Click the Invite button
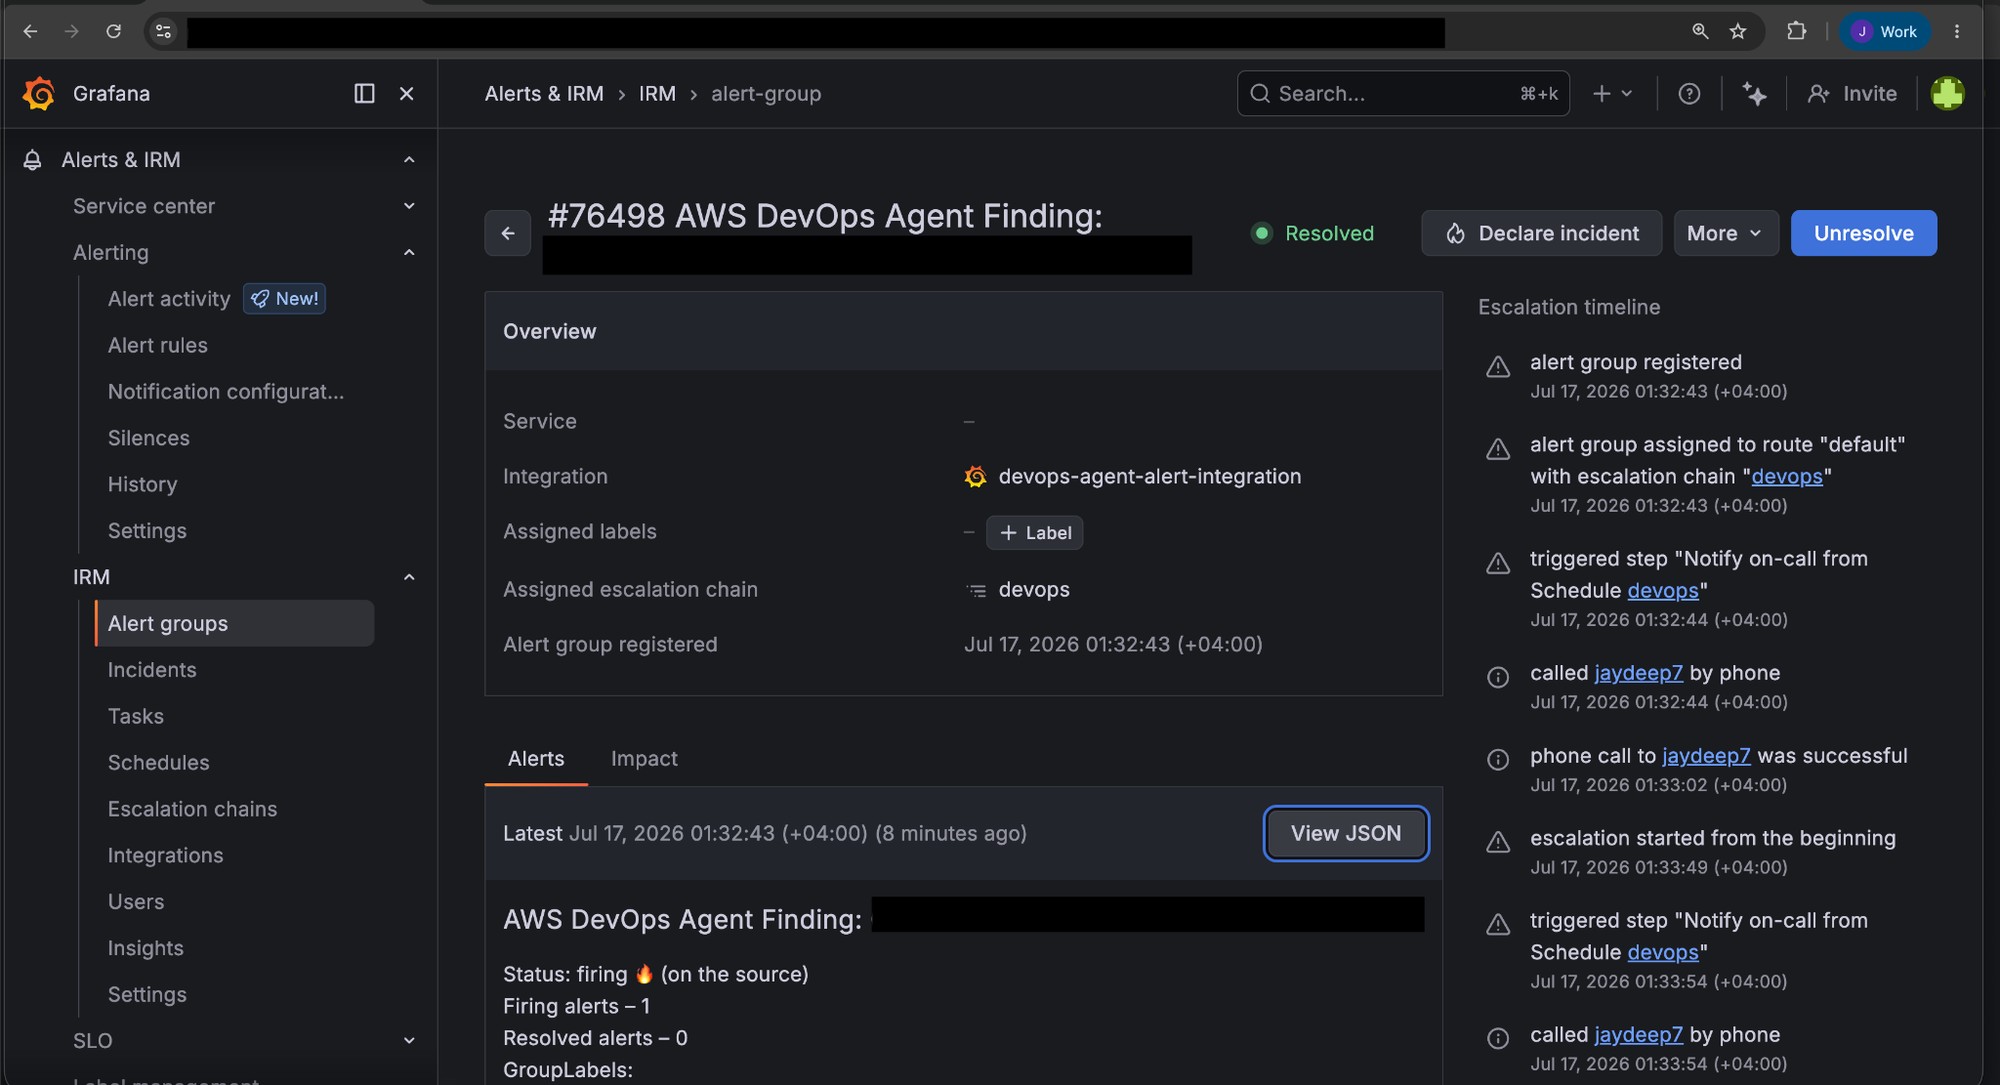 [1852, 93]
